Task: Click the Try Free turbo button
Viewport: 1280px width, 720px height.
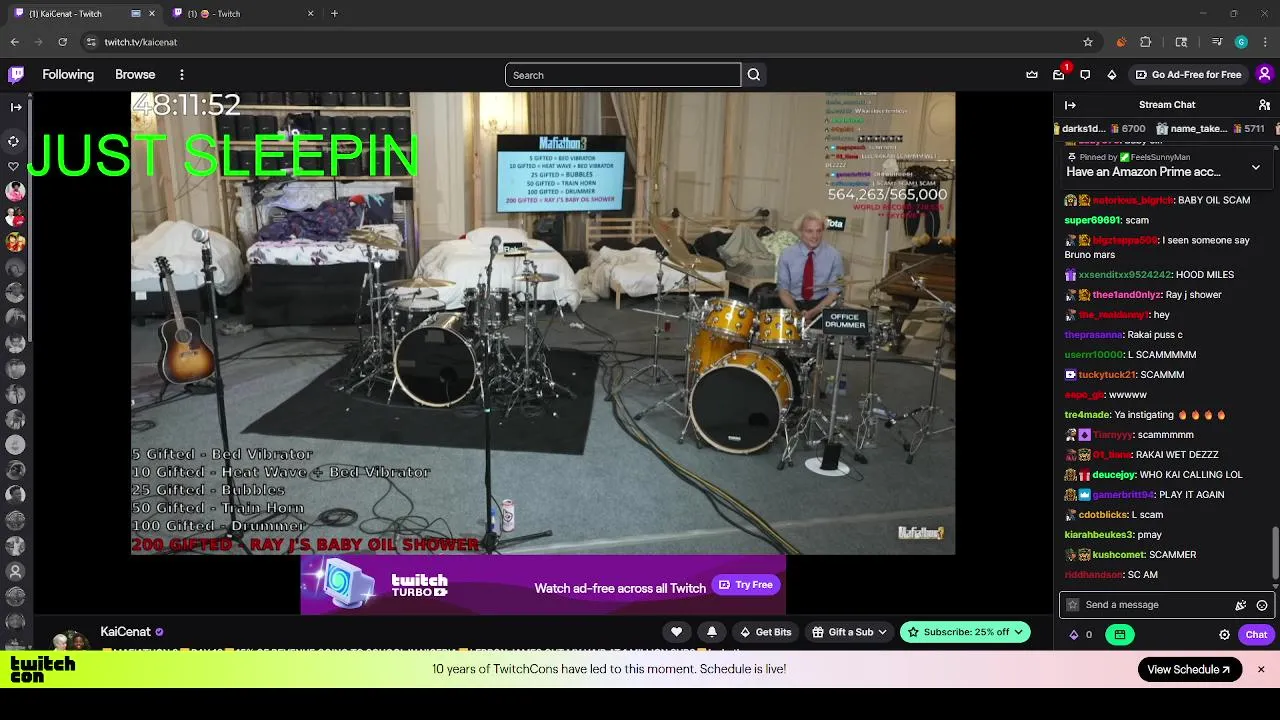Action: tap(746, 585)
